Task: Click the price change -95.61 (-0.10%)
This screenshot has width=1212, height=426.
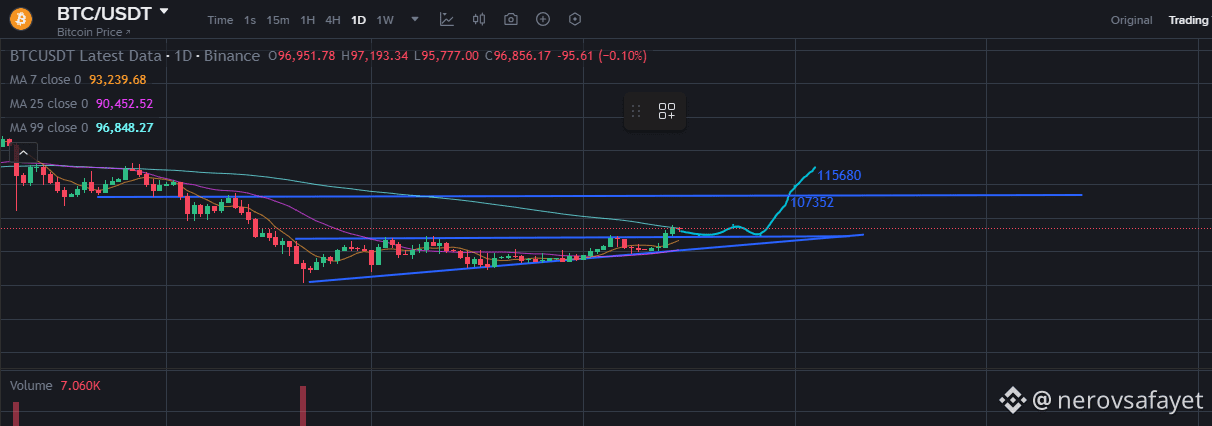Action: 602,55
